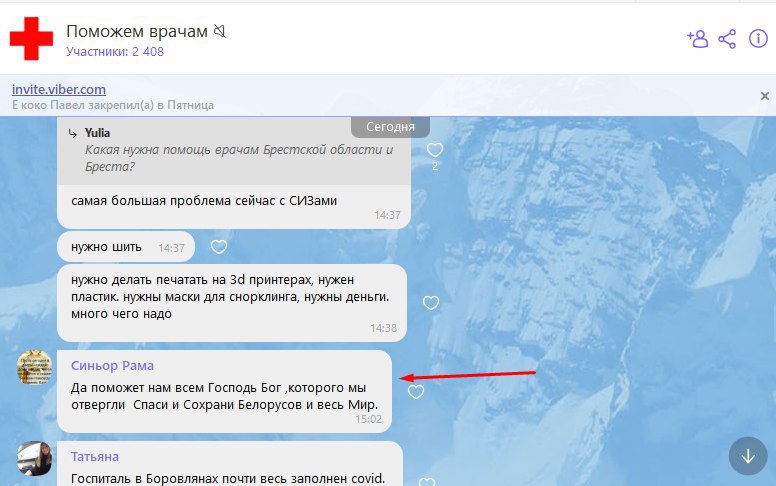776x486 pixels.
Task: Open the invite.viber.com pinned link
Action: click(x=59, y=90)
